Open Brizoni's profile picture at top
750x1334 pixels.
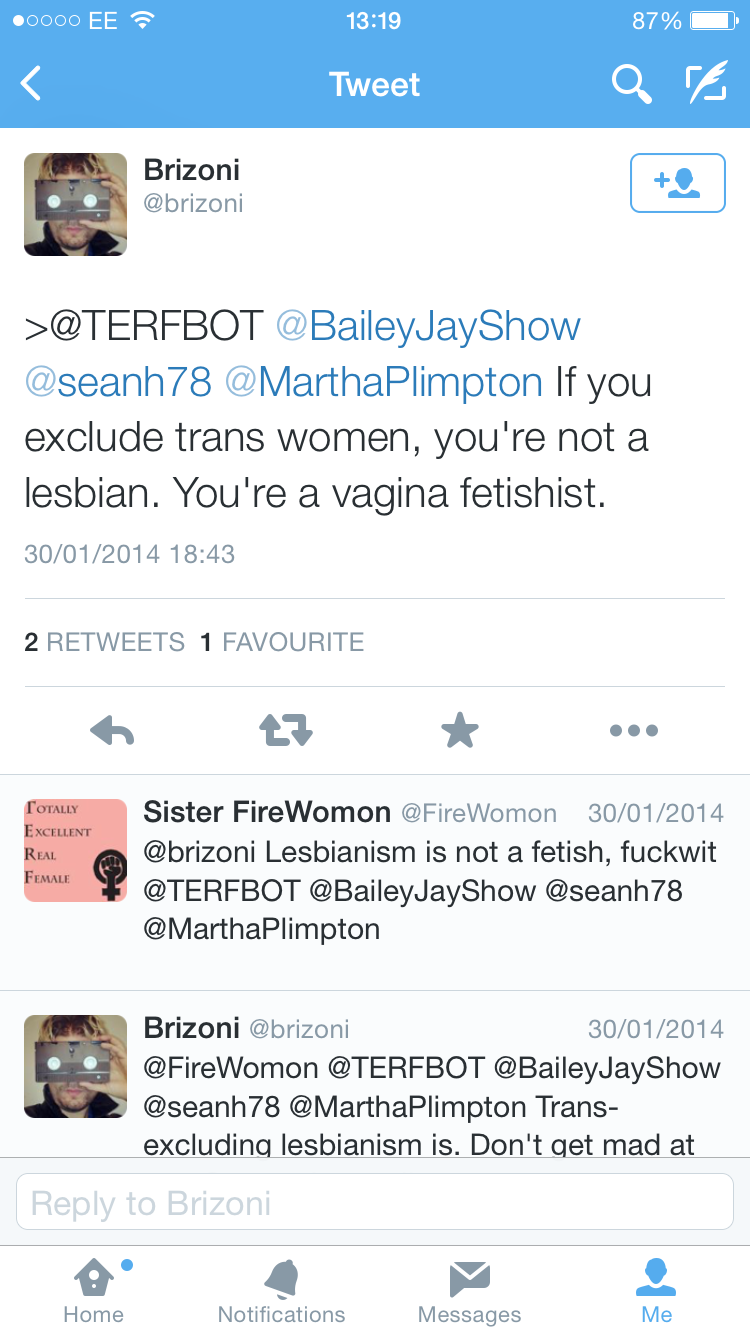(x=75, y=204)
